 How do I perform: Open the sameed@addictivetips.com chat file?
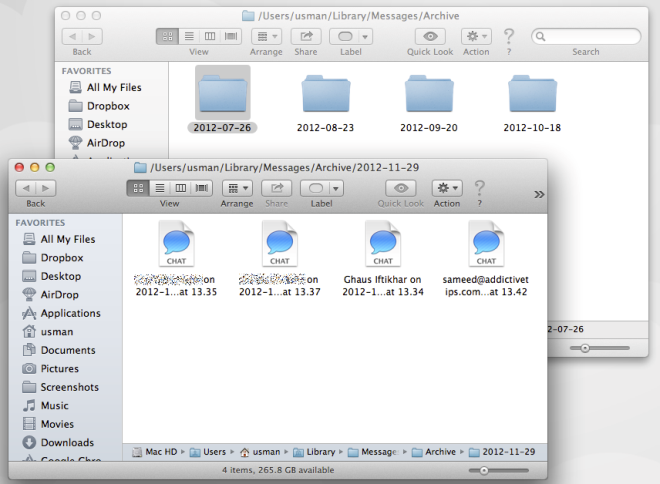click(486, 246)
